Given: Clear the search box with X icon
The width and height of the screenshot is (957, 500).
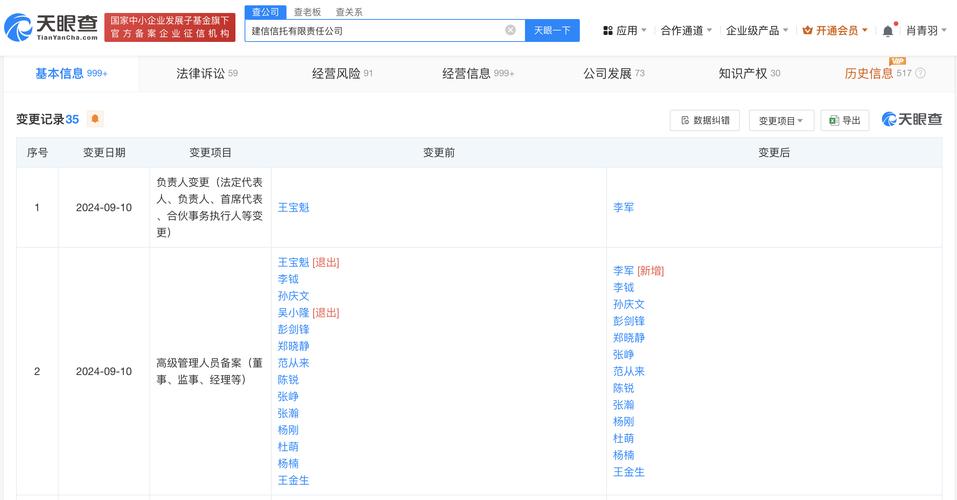Looking at the screenshot, I should tap(510, 30).
